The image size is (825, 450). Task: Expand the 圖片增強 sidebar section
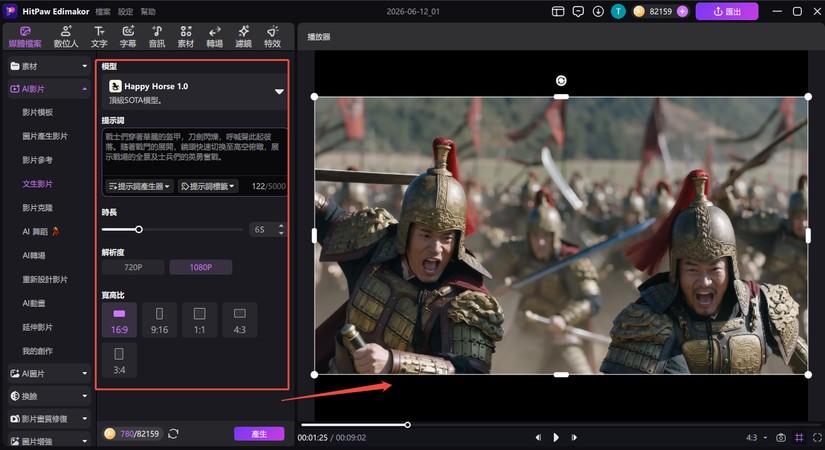[49, 441]
